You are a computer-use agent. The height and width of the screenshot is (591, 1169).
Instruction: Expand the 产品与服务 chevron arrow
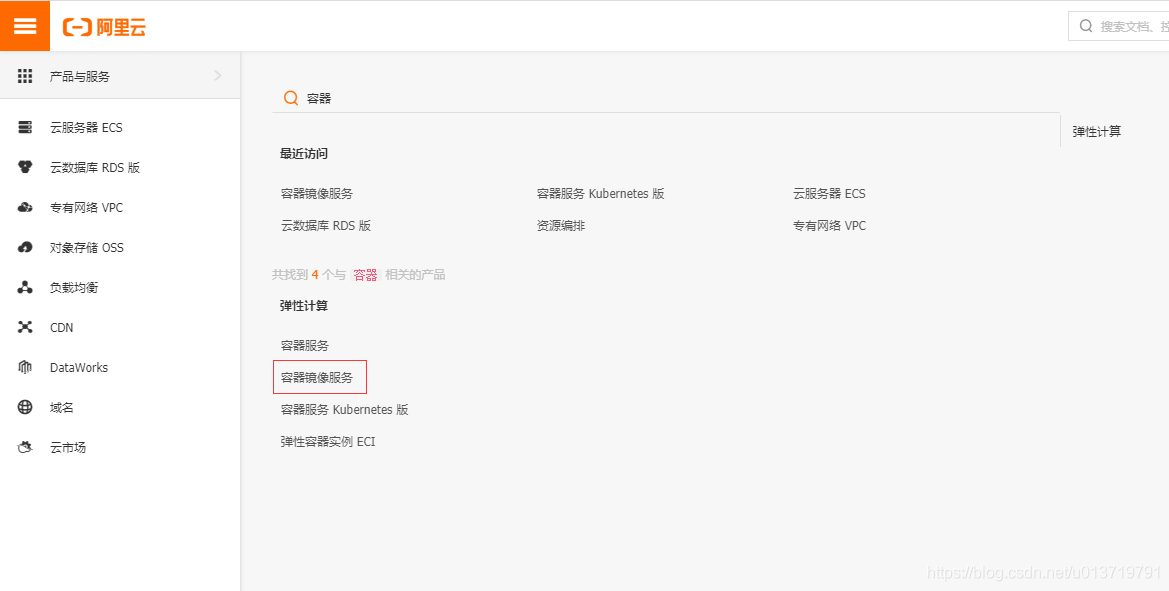pyautogui.click(x=218, y=75)
